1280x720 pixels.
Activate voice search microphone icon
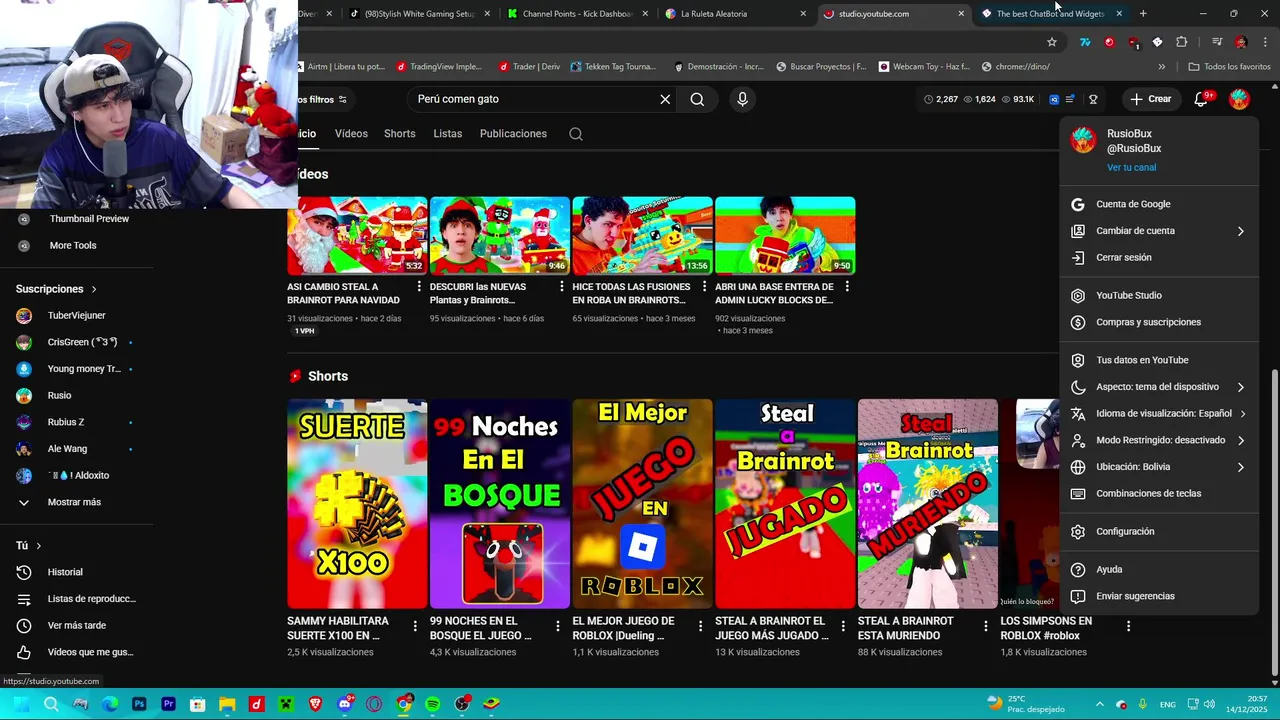[742, 99]
